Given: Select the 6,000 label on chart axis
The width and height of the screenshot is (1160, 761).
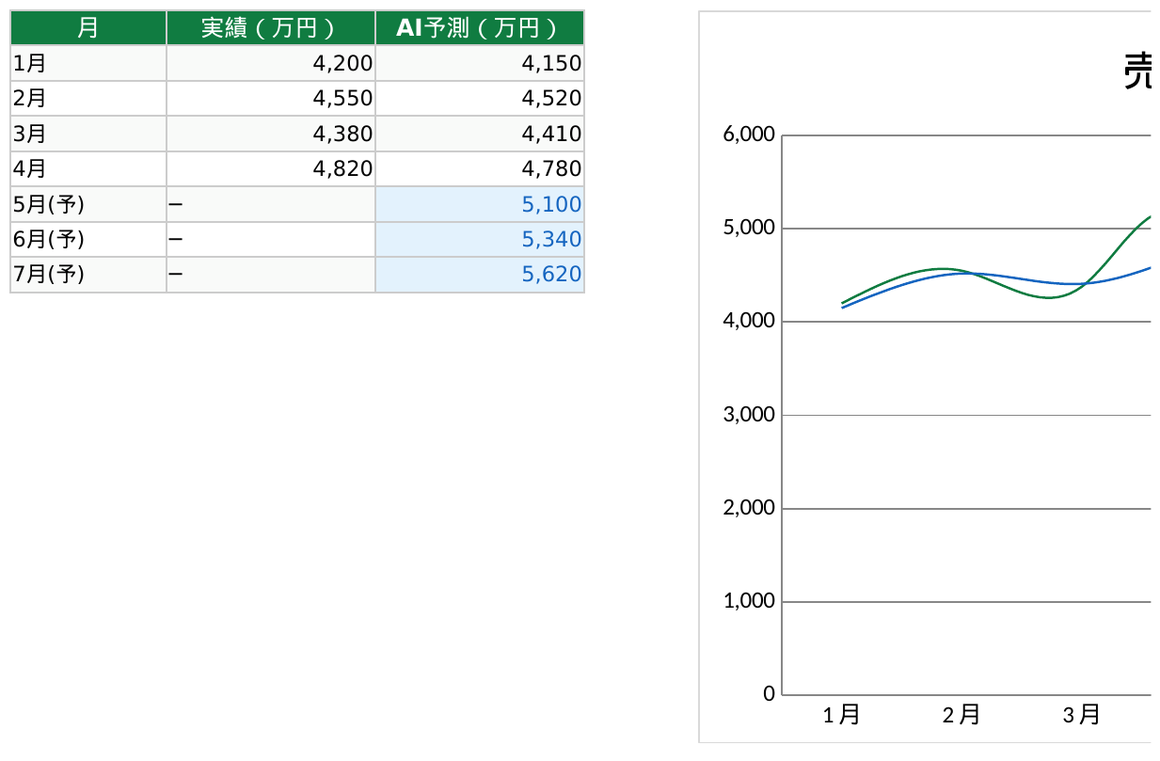Looking at the screenshot, I should 748,135.
